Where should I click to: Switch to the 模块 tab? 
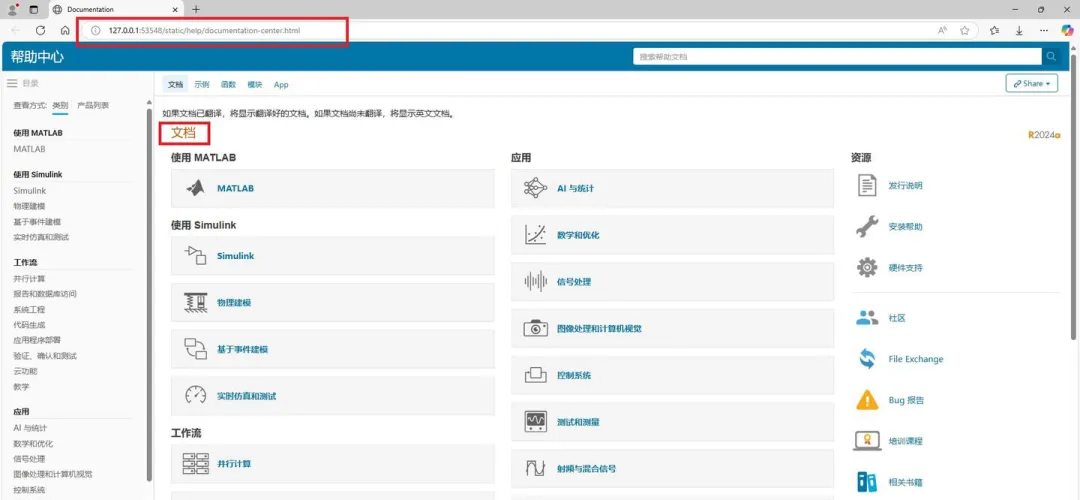tap(255, 85)
